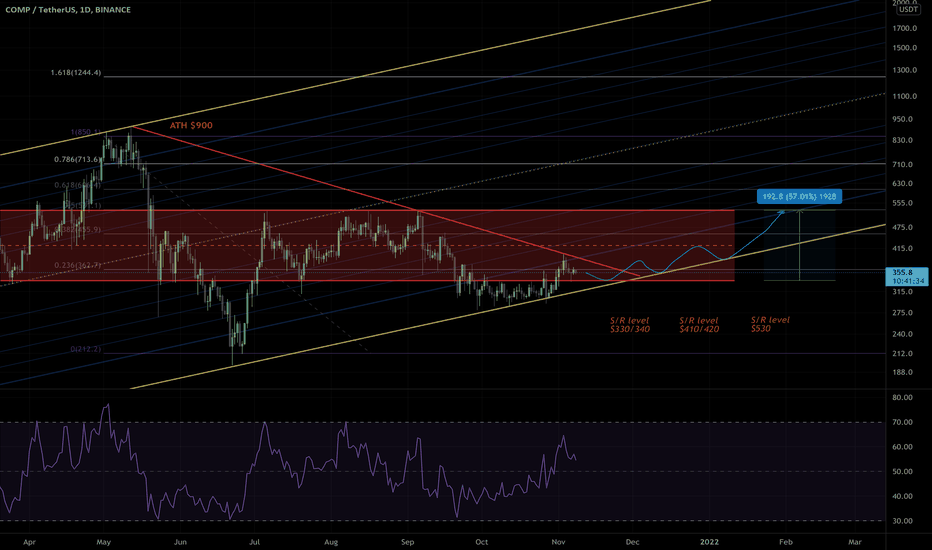Viewport: 932px width, 550px height.
Task: Select the 1(850.1) Fibonacci label
Action: [86, 132]
